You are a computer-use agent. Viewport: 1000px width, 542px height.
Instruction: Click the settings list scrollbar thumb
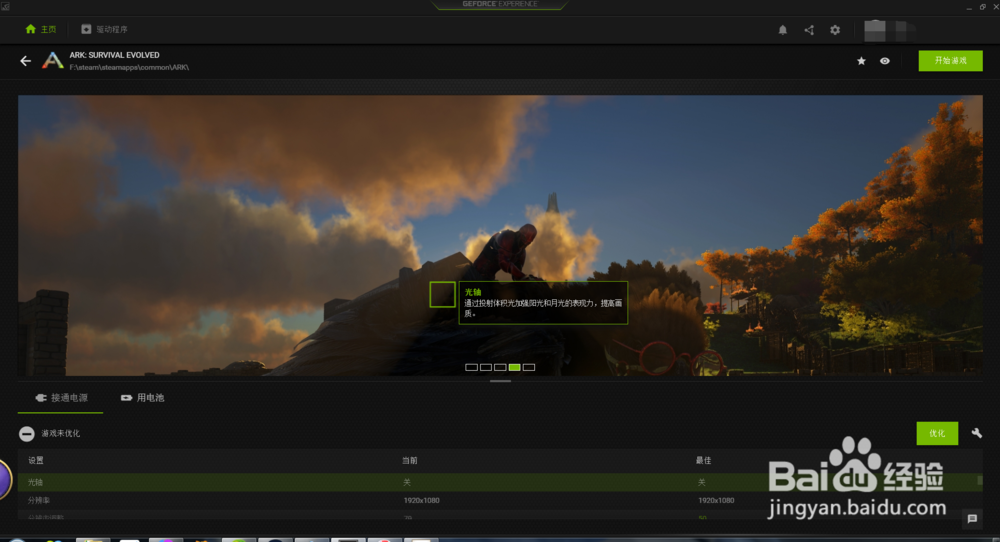980,480
